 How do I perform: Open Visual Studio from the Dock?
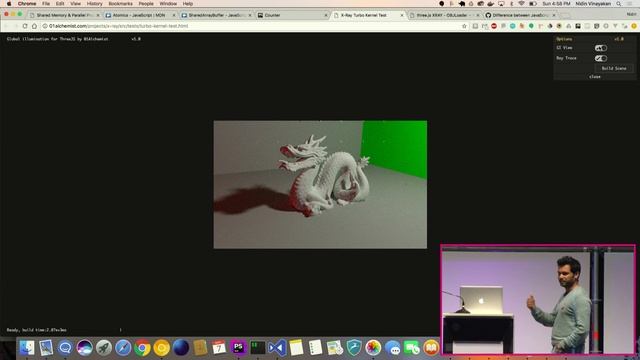tap(277, 348)
